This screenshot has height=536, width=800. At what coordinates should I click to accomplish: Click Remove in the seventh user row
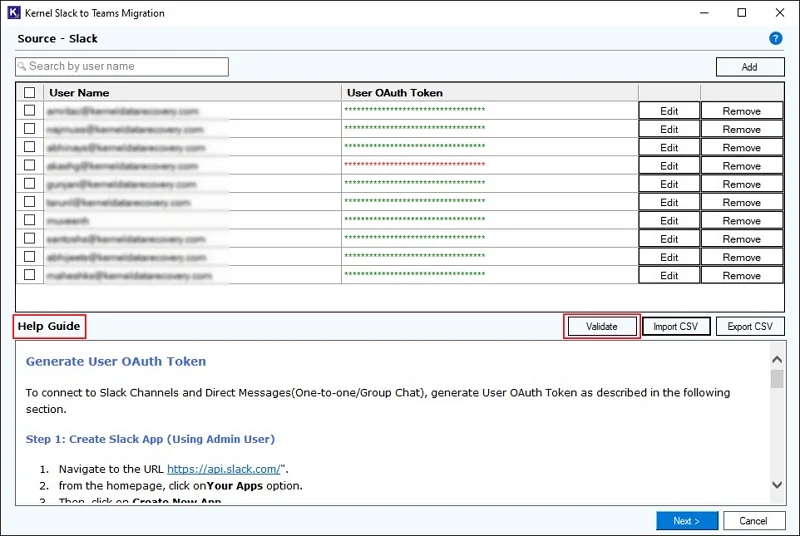click(742, 221)
